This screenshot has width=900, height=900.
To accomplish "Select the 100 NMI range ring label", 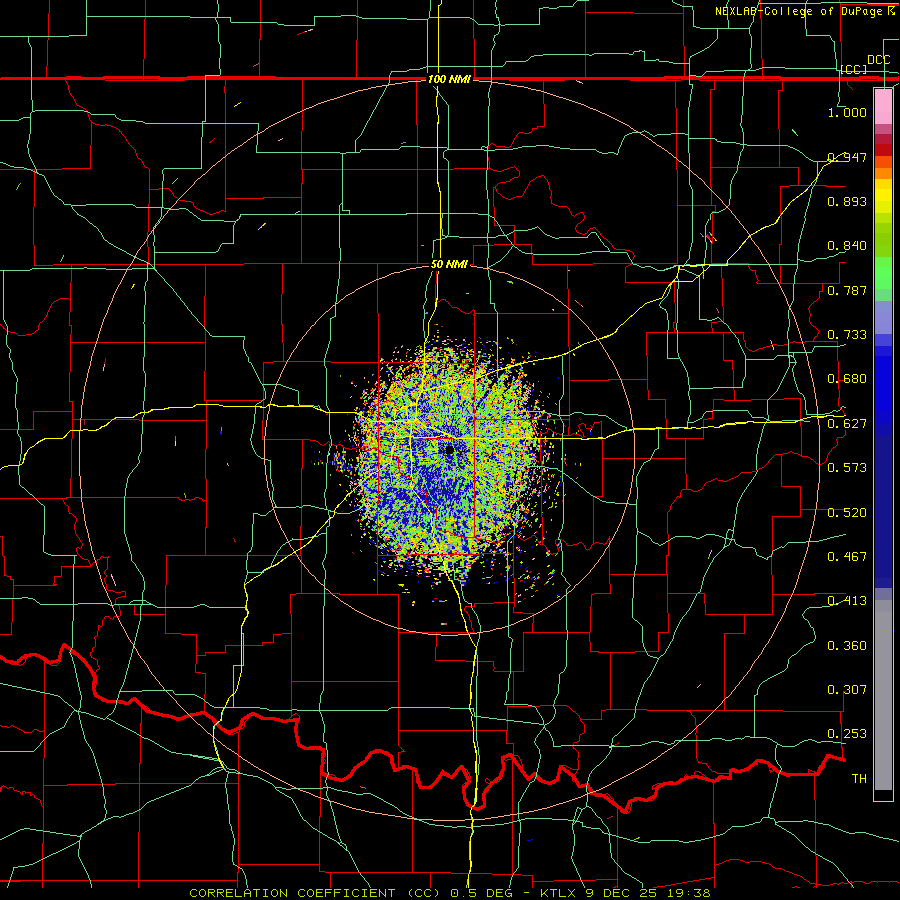I will click(x=449, y=79).
